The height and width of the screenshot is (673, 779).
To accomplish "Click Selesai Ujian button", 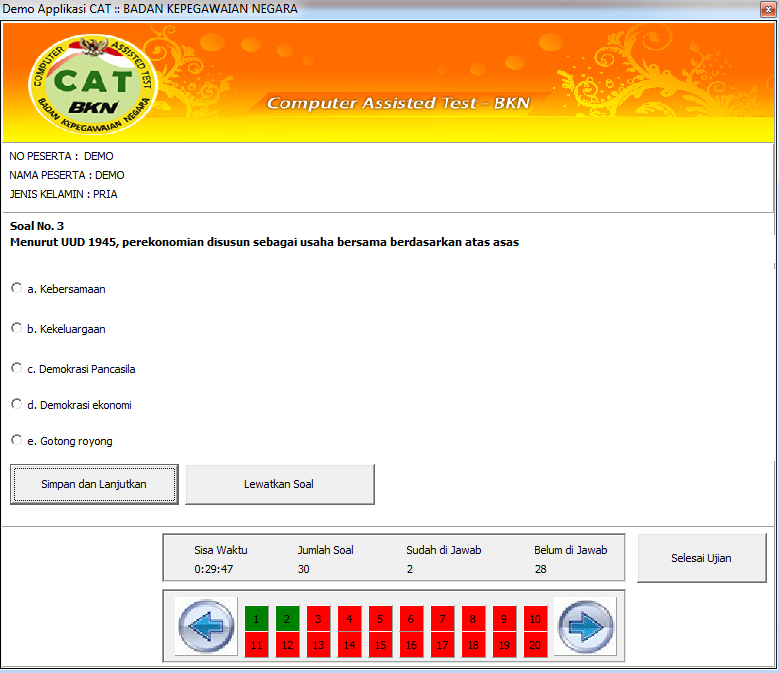I will click(701, 558).
